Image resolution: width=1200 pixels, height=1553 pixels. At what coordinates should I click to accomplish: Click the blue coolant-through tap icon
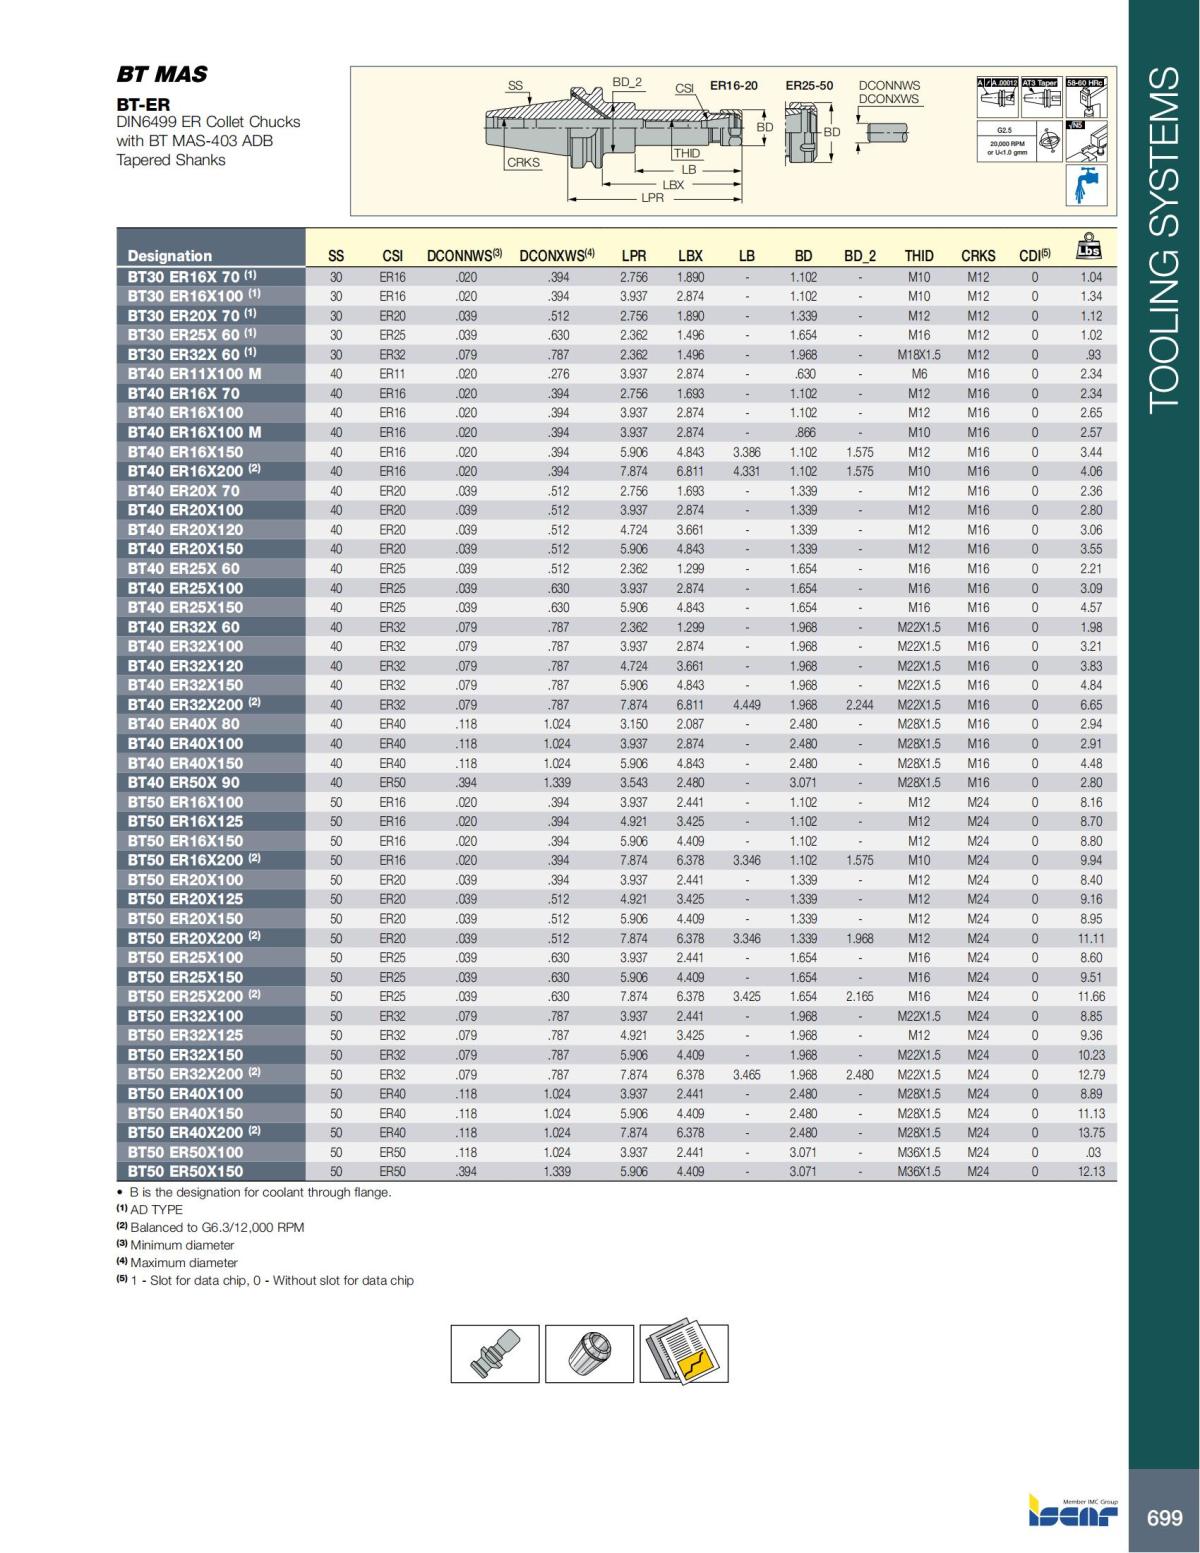pyautogui.click(x=1087, y=184)
